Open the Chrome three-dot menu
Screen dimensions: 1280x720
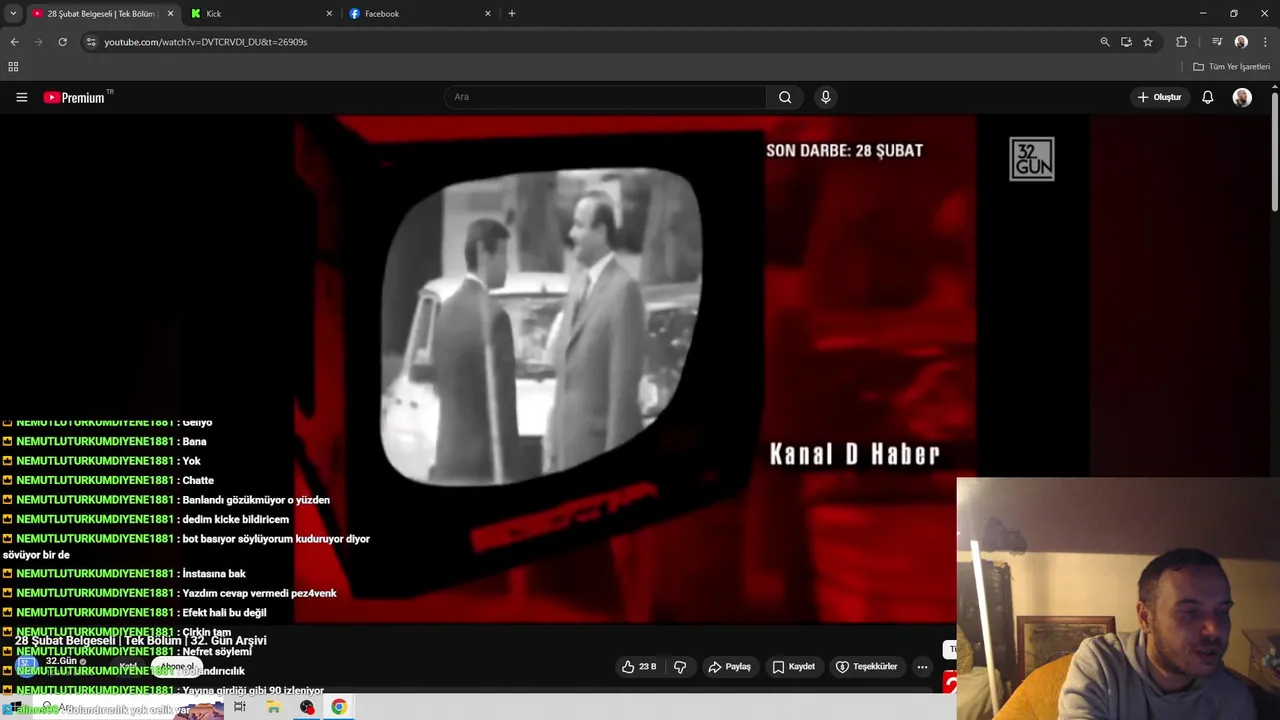point(1265,42)
